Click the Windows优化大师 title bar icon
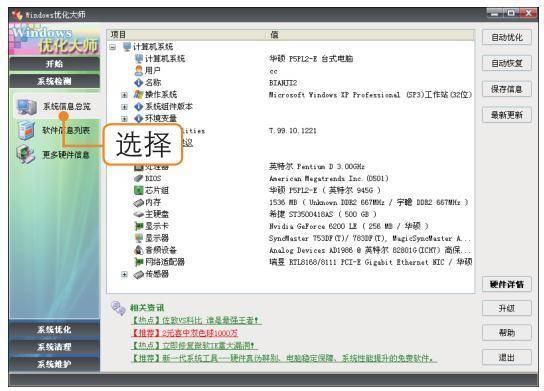544x391 pixels. pos(17,15)
